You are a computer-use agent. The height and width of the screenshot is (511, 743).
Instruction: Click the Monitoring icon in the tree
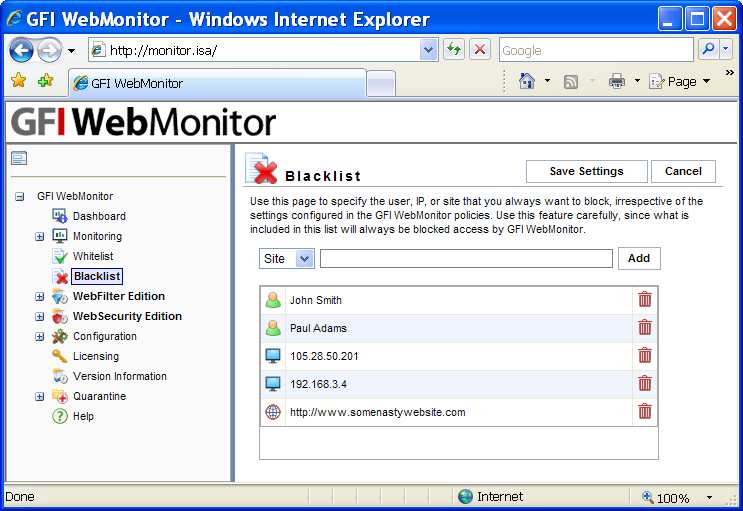pyautogui.click(x=60, y=236)
